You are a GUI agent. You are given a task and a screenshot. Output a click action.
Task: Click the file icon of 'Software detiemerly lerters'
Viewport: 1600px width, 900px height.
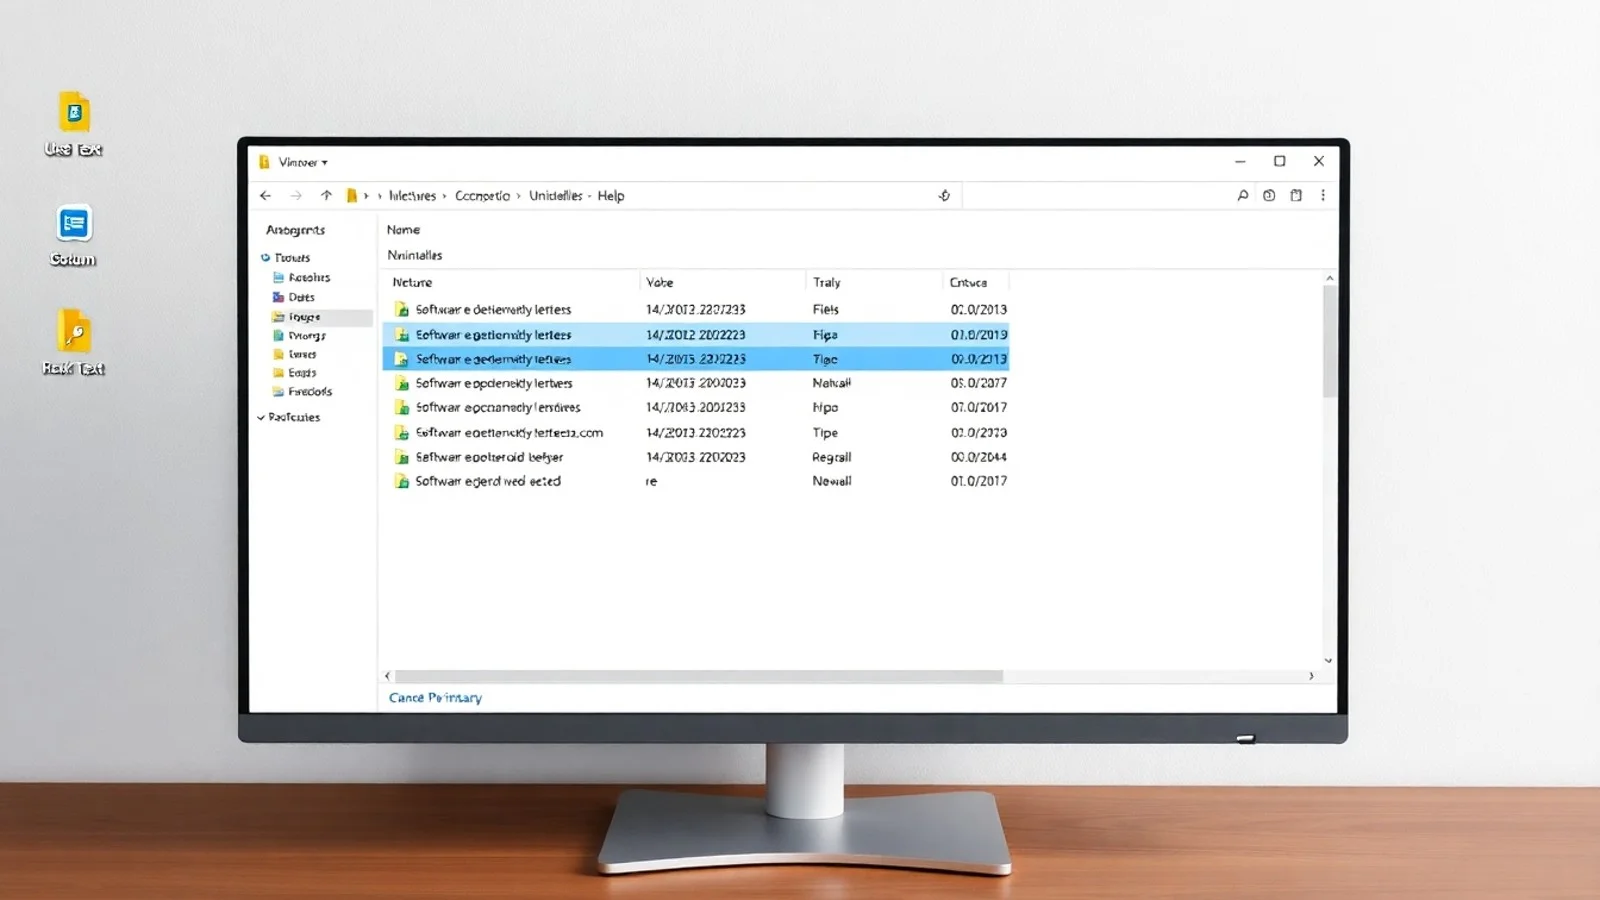coord(402,310)
